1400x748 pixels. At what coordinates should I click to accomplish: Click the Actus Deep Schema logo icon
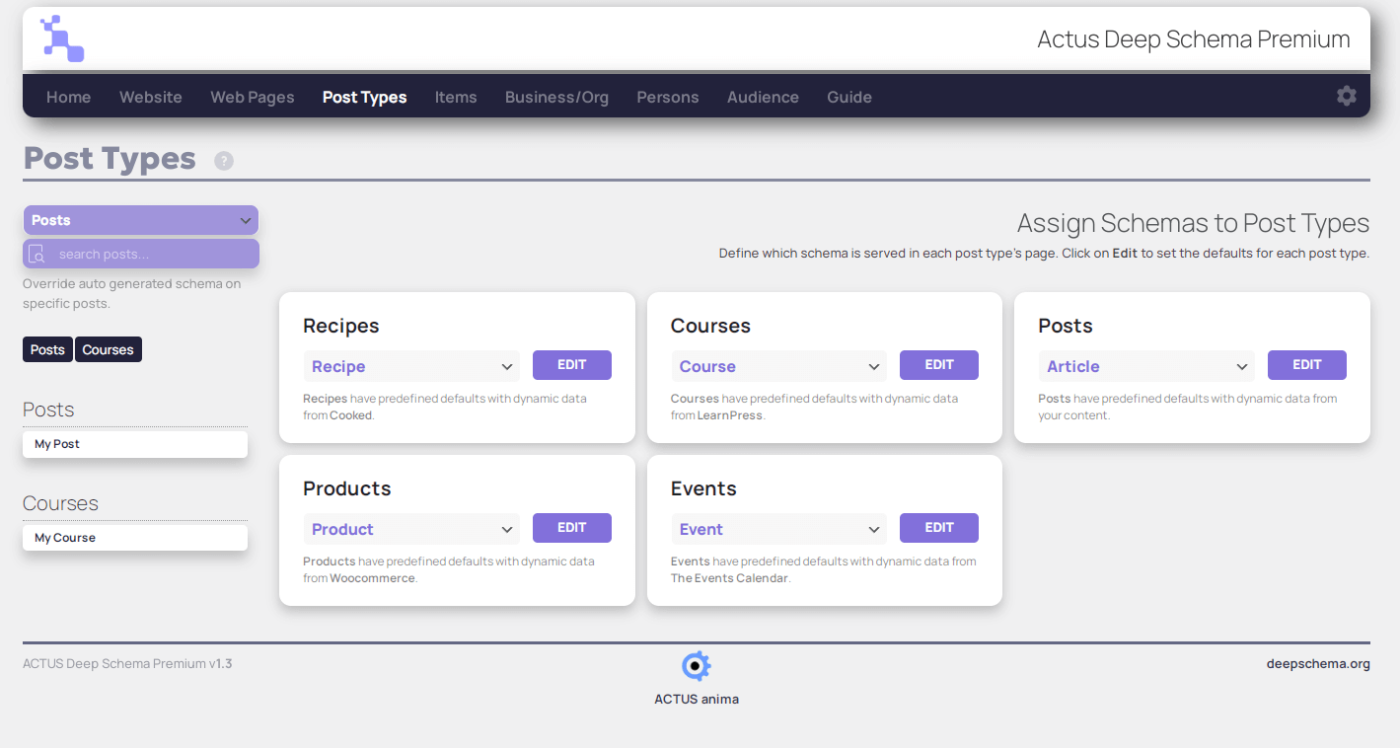point(62,39)
